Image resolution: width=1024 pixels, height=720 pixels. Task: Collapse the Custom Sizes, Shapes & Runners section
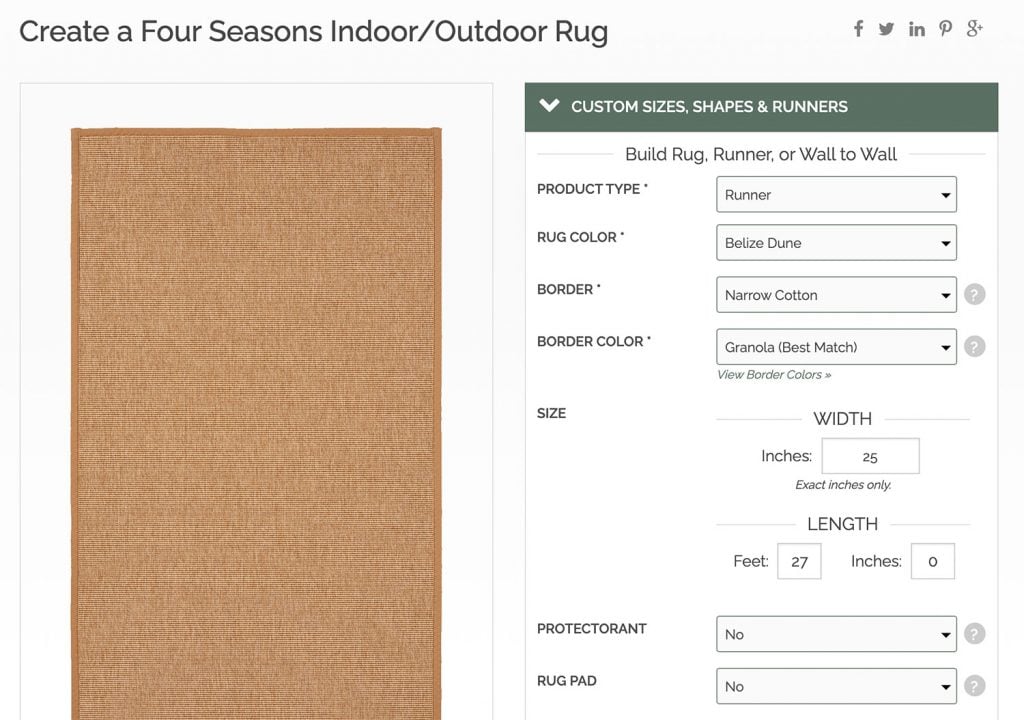click(x=549, y=106)
